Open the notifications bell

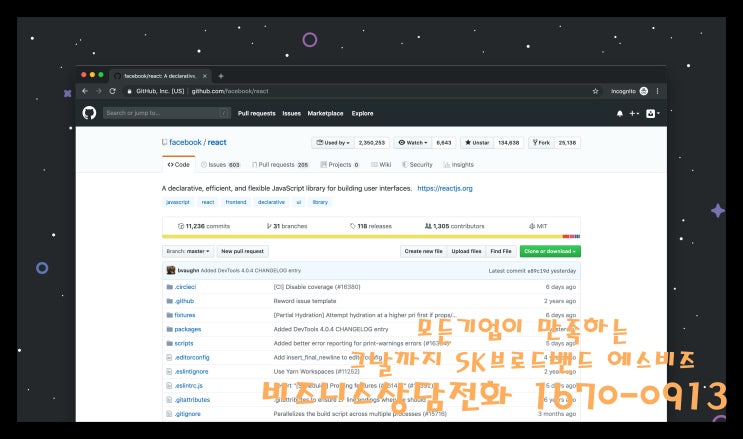[619, 113]
